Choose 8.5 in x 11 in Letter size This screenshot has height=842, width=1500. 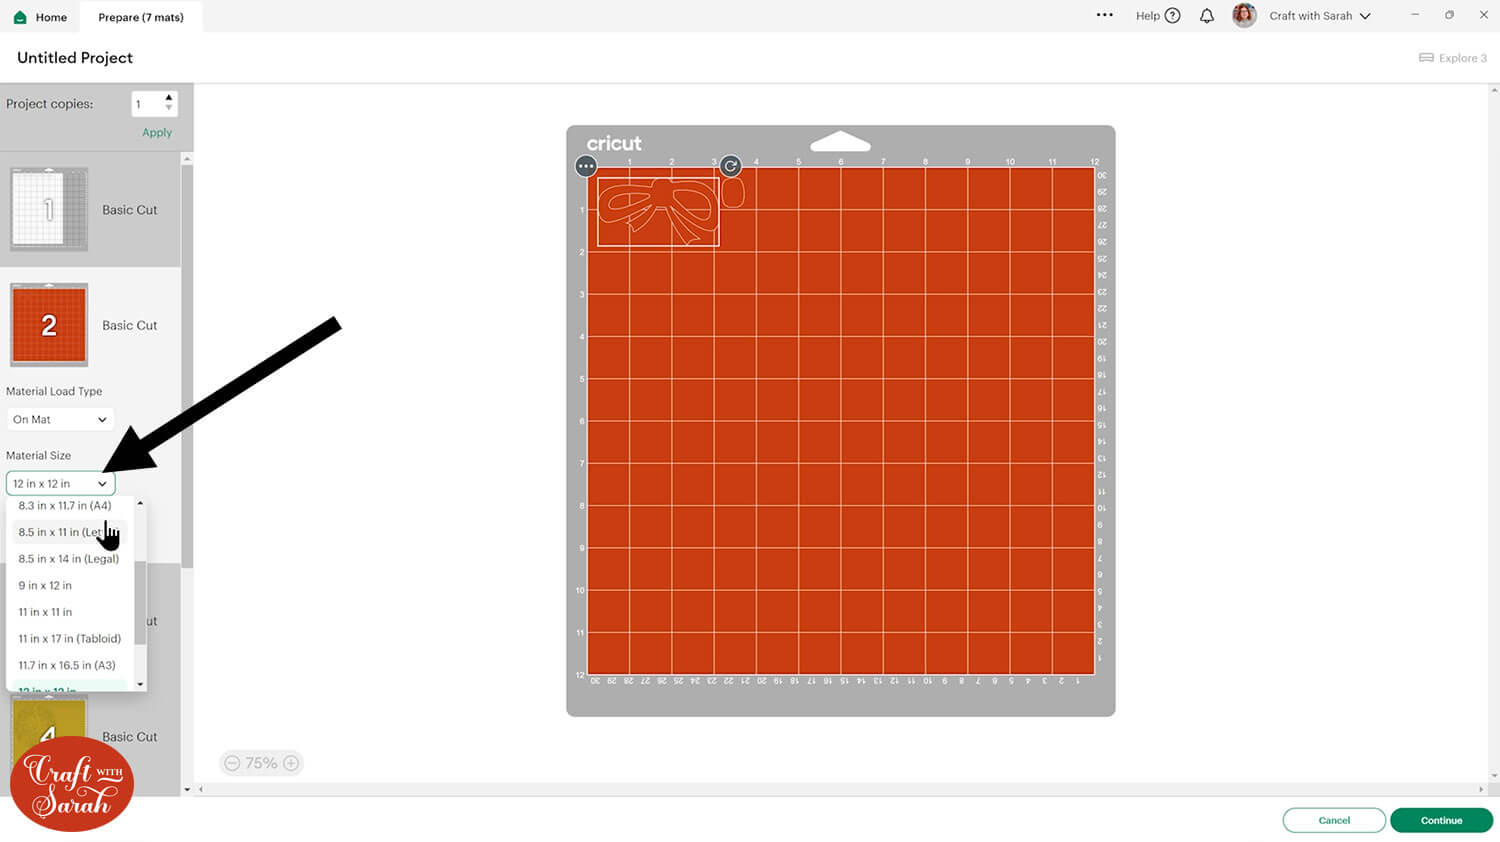(70, 532)
